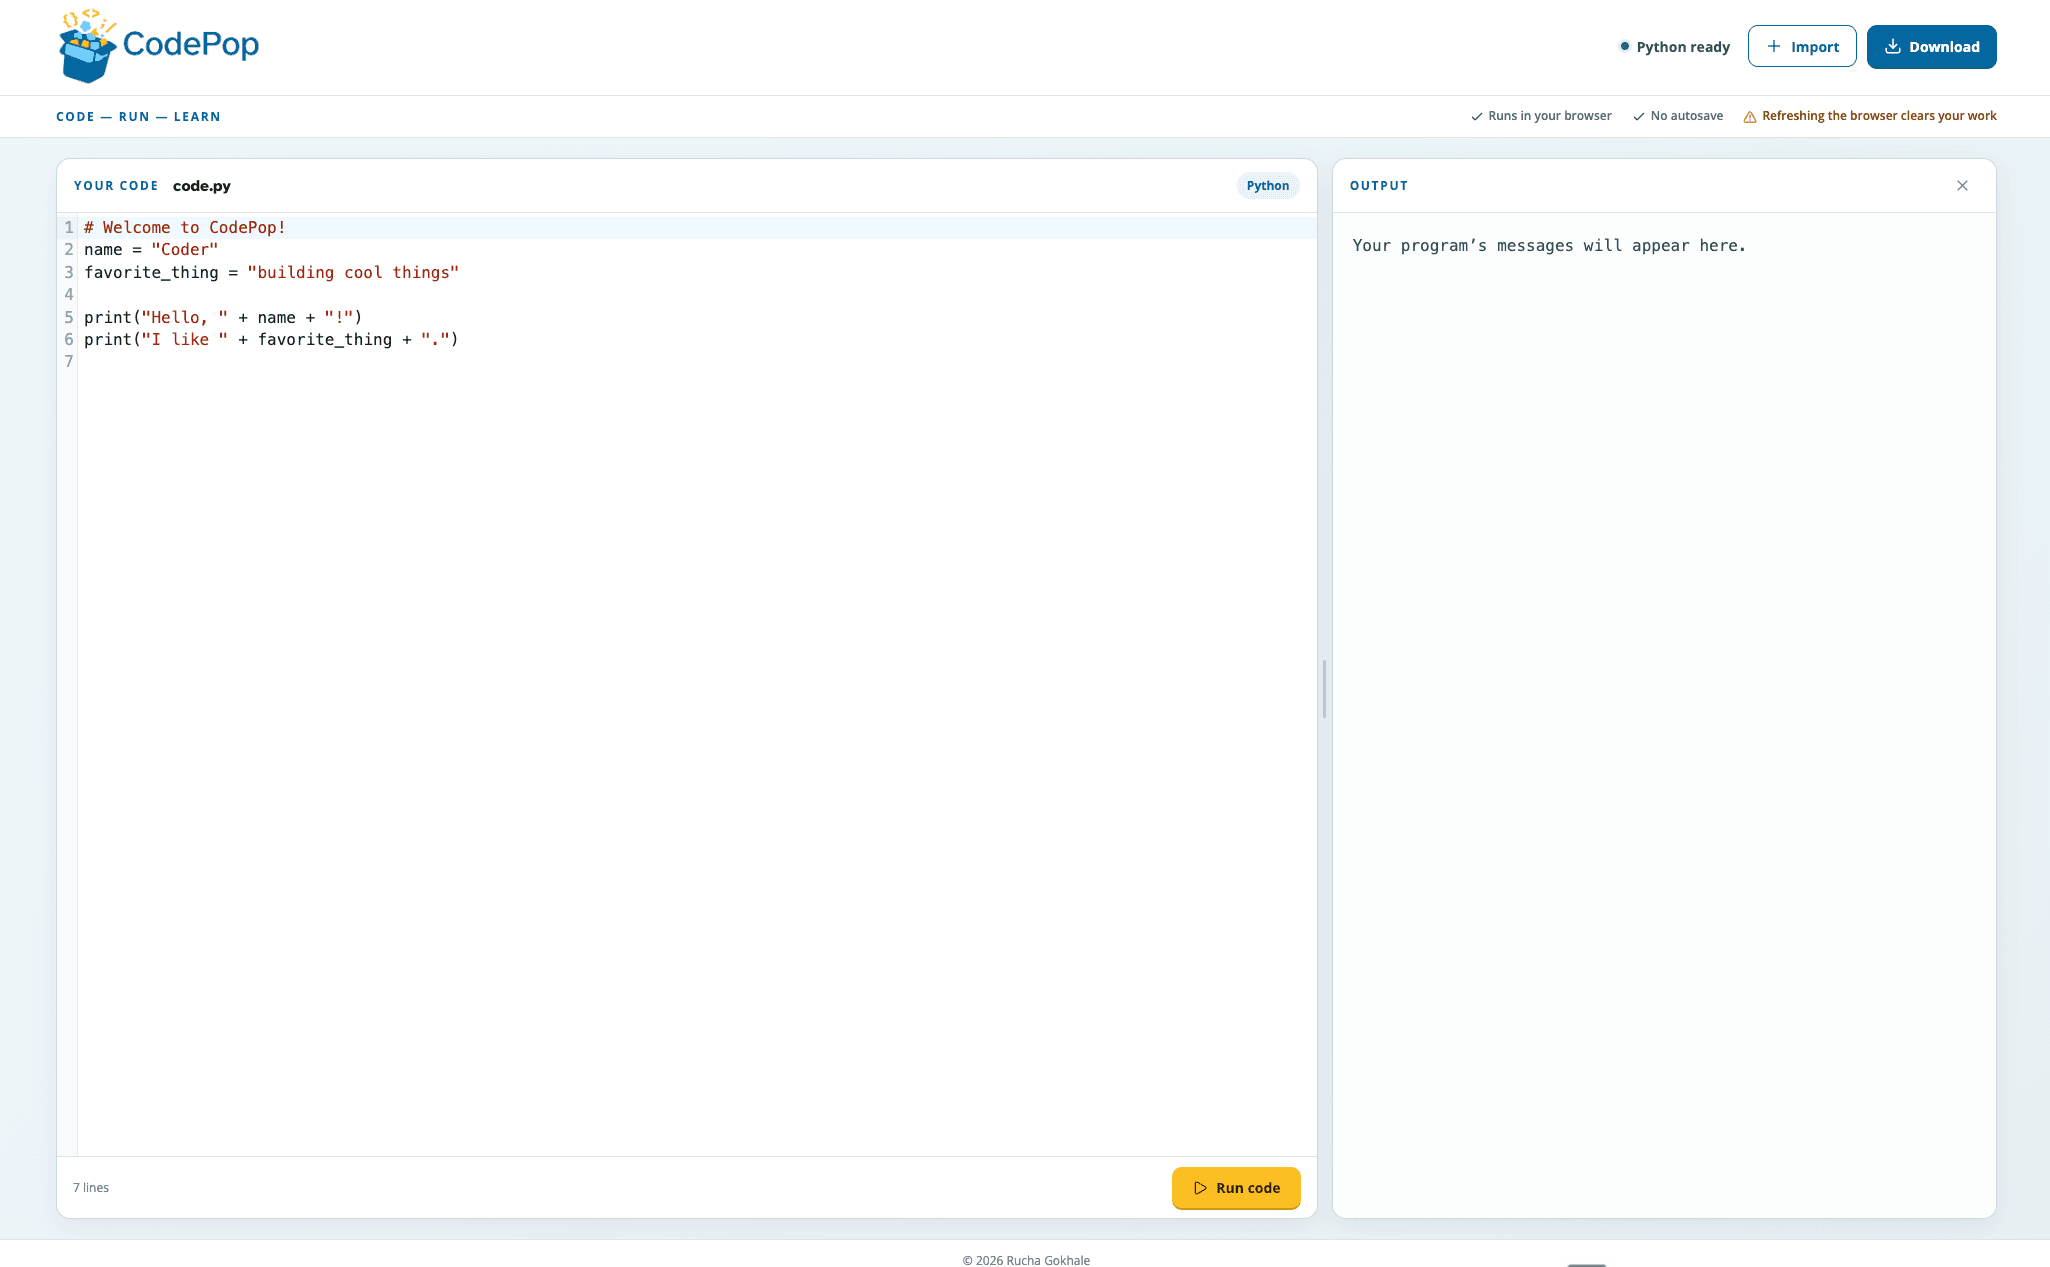Click the code.py file name
2050x1267 pixels.
(202, 186)
